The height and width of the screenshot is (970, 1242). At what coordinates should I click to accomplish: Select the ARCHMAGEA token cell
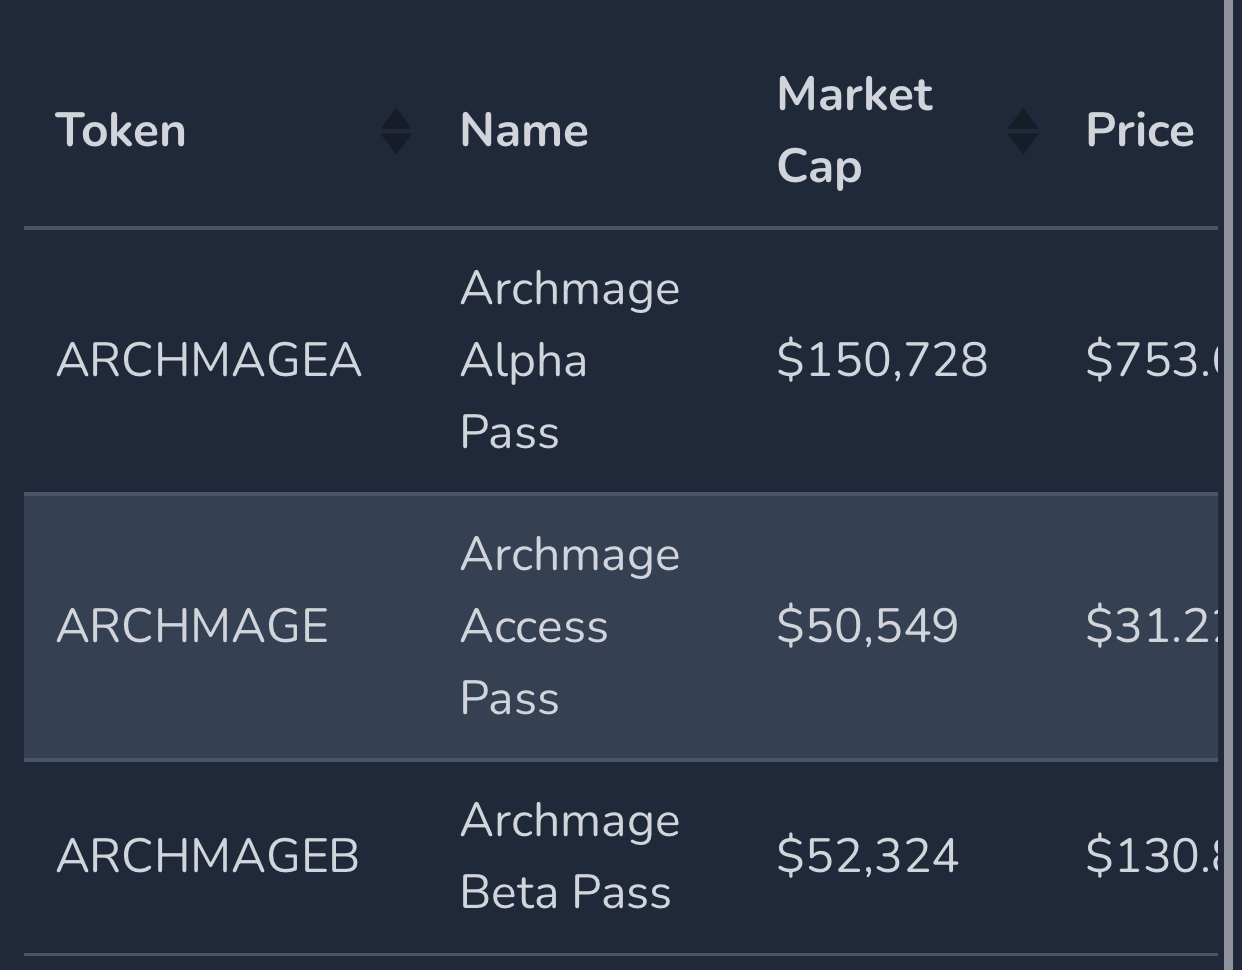click(x=209, y=360)
